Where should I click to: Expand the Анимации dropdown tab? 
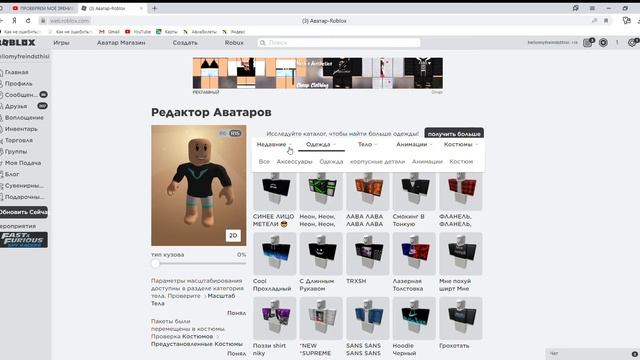414,144
